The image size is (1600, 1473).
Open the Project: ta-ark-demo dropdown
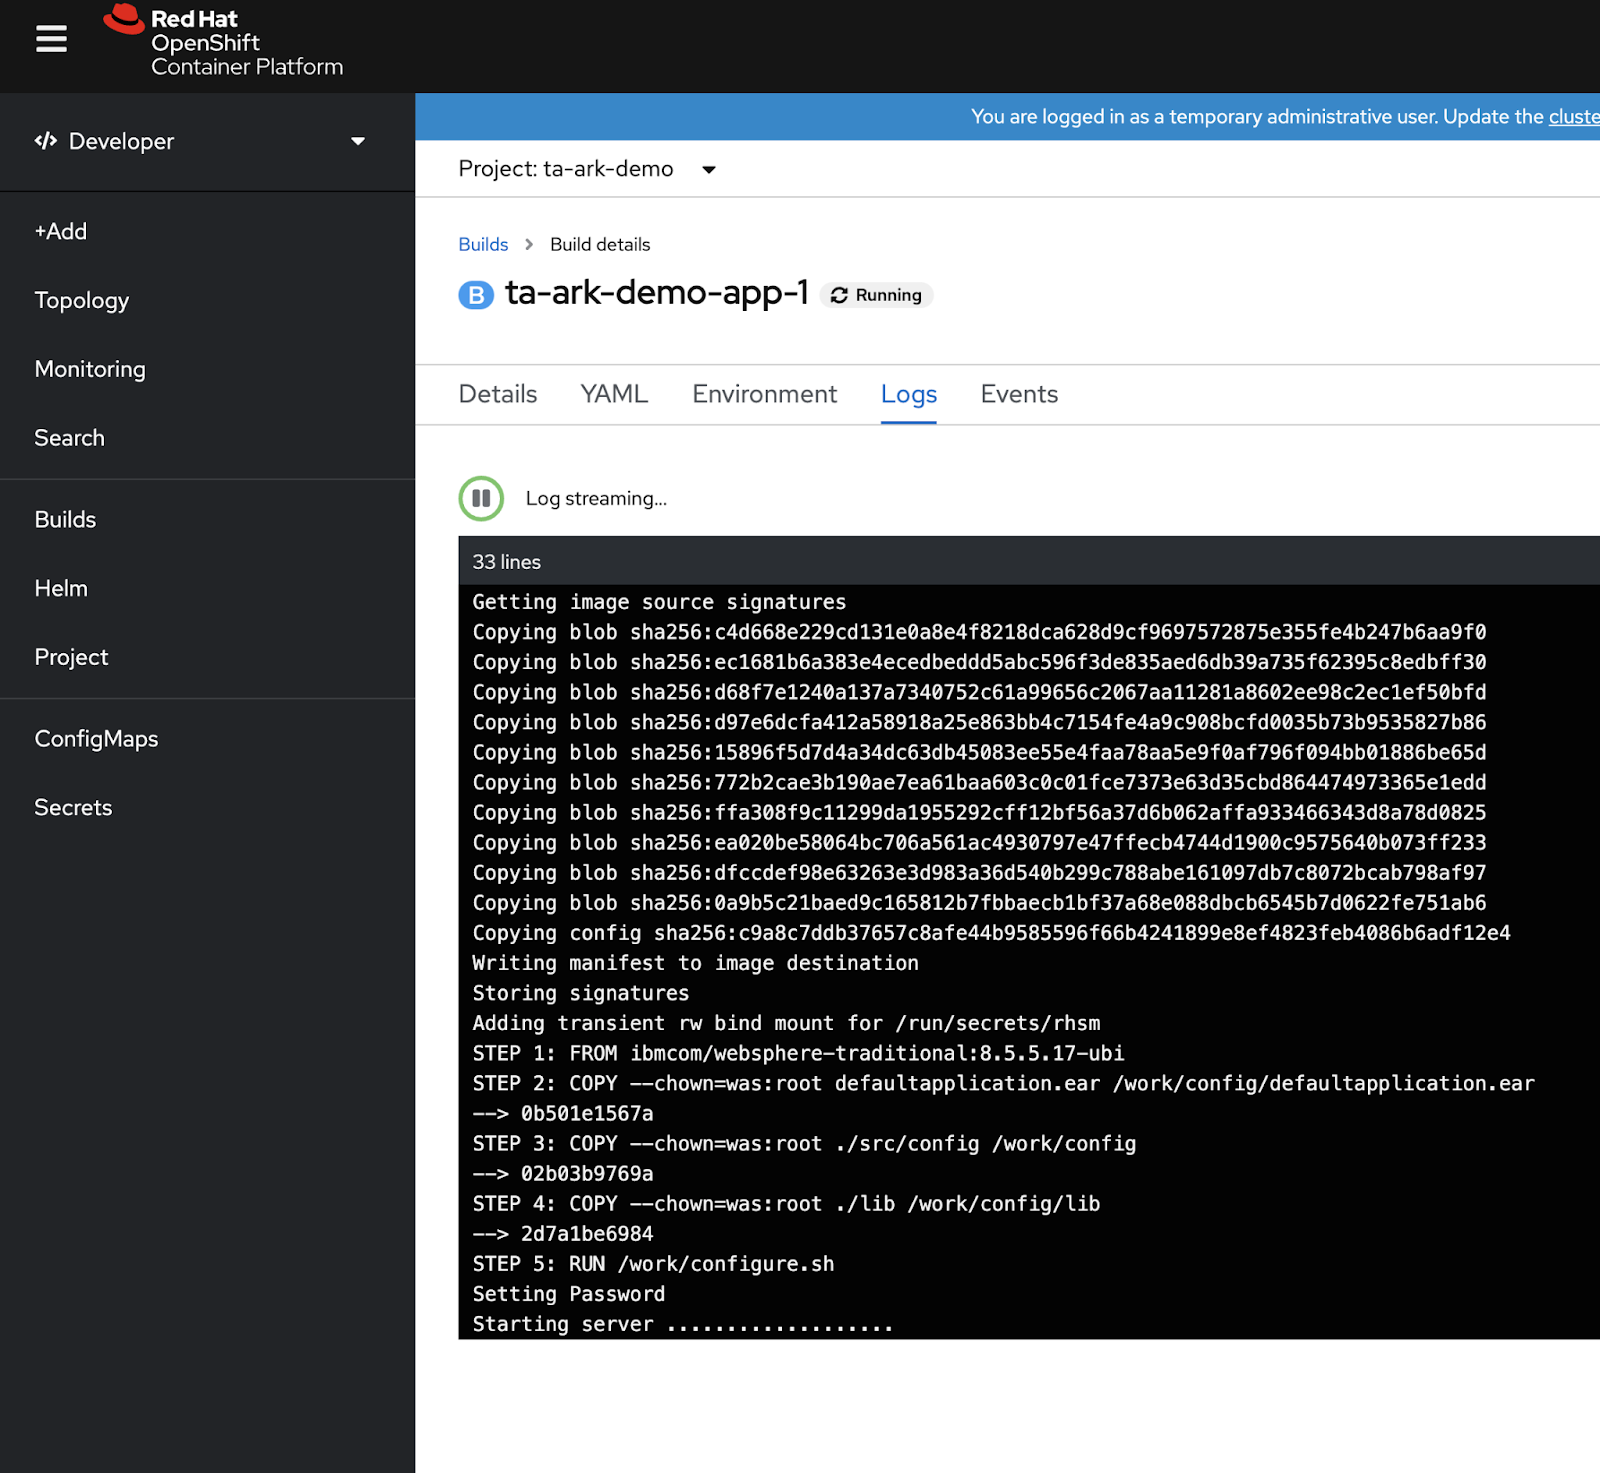pyautogui.click(x=585, y=168)
